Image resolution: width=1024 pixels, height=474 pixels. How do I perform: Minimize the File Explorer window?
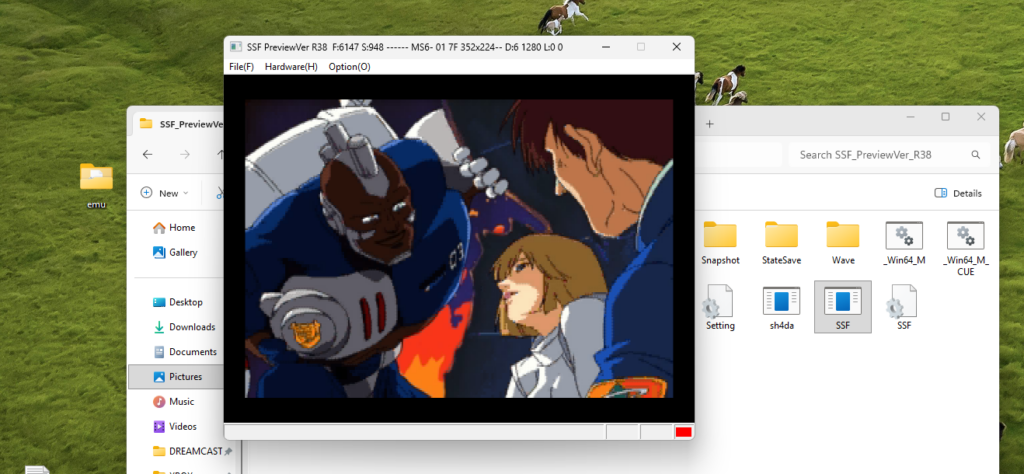[x=910, y=117]
